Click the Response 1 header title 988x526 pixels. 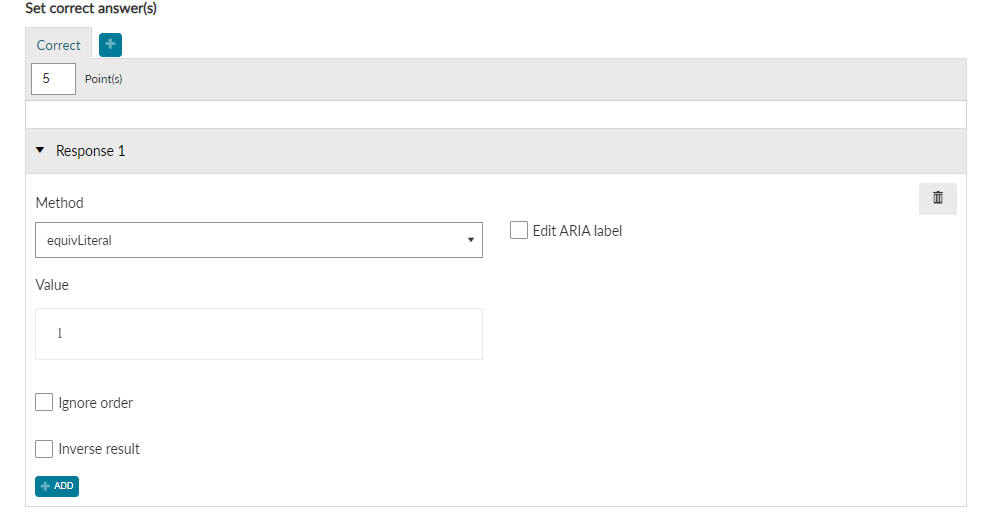pyautogui.click(x=91, y=151)
